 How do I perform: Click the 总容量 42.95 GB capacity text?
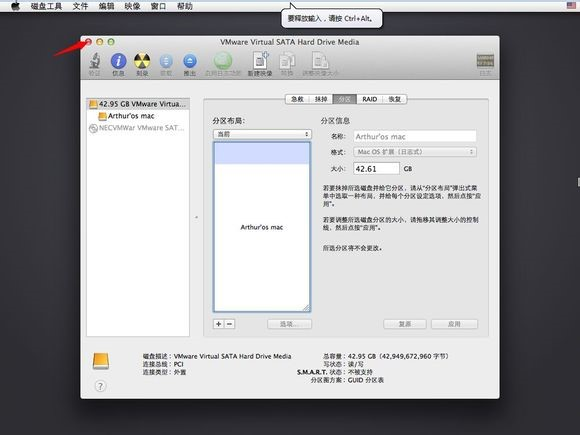coord(385,356)
